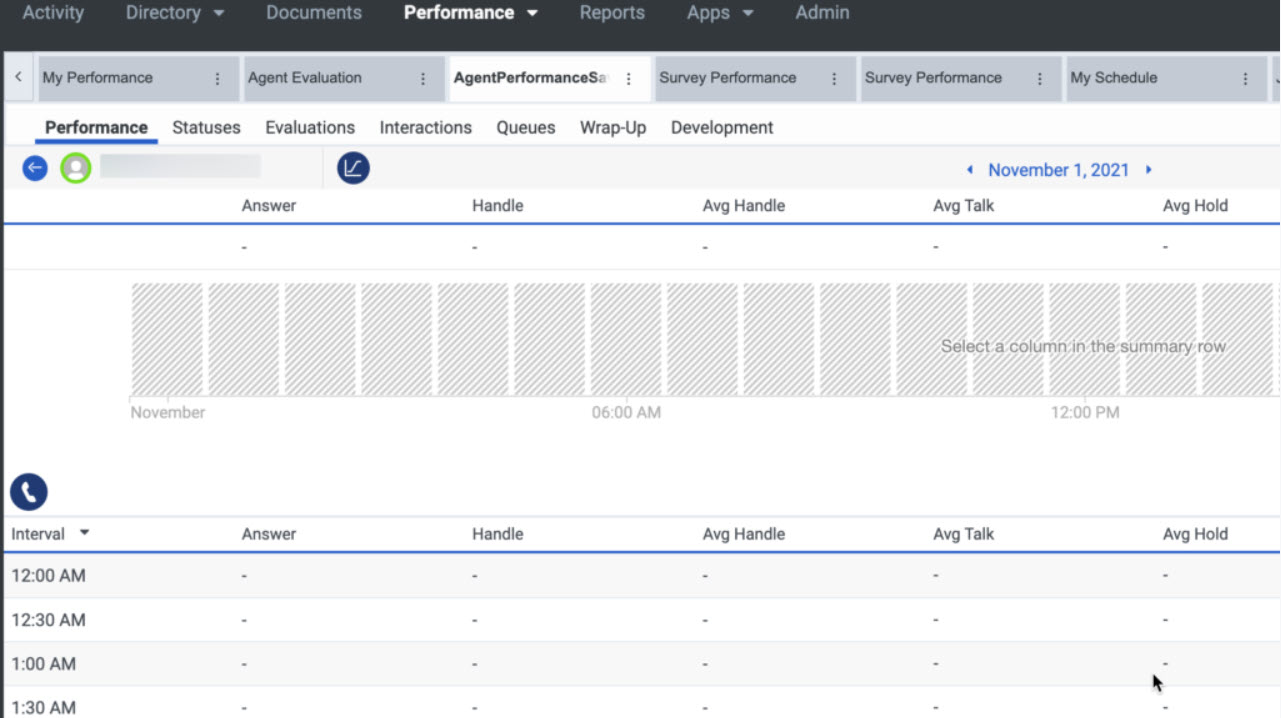Open My Schedule tab options menu

(x=1245, y=78)
